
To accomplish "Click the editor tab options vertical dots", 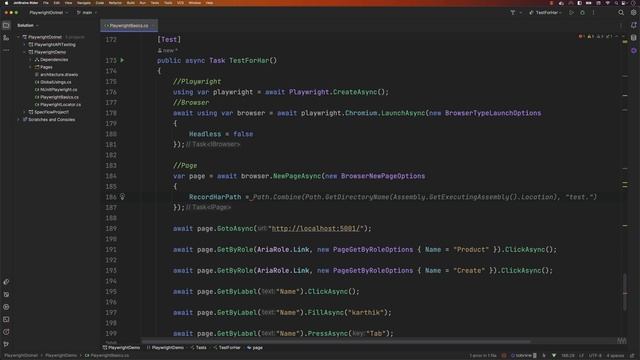I will point(621,25).
